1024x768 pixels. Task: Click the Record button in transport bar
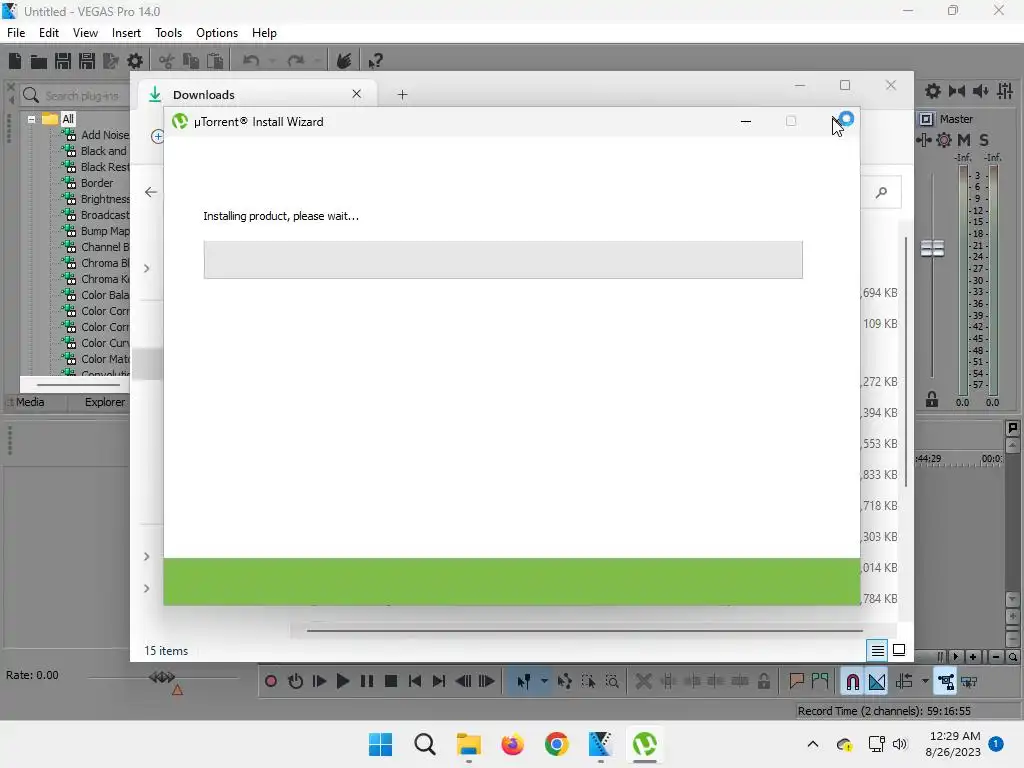[x=271, y=682]
